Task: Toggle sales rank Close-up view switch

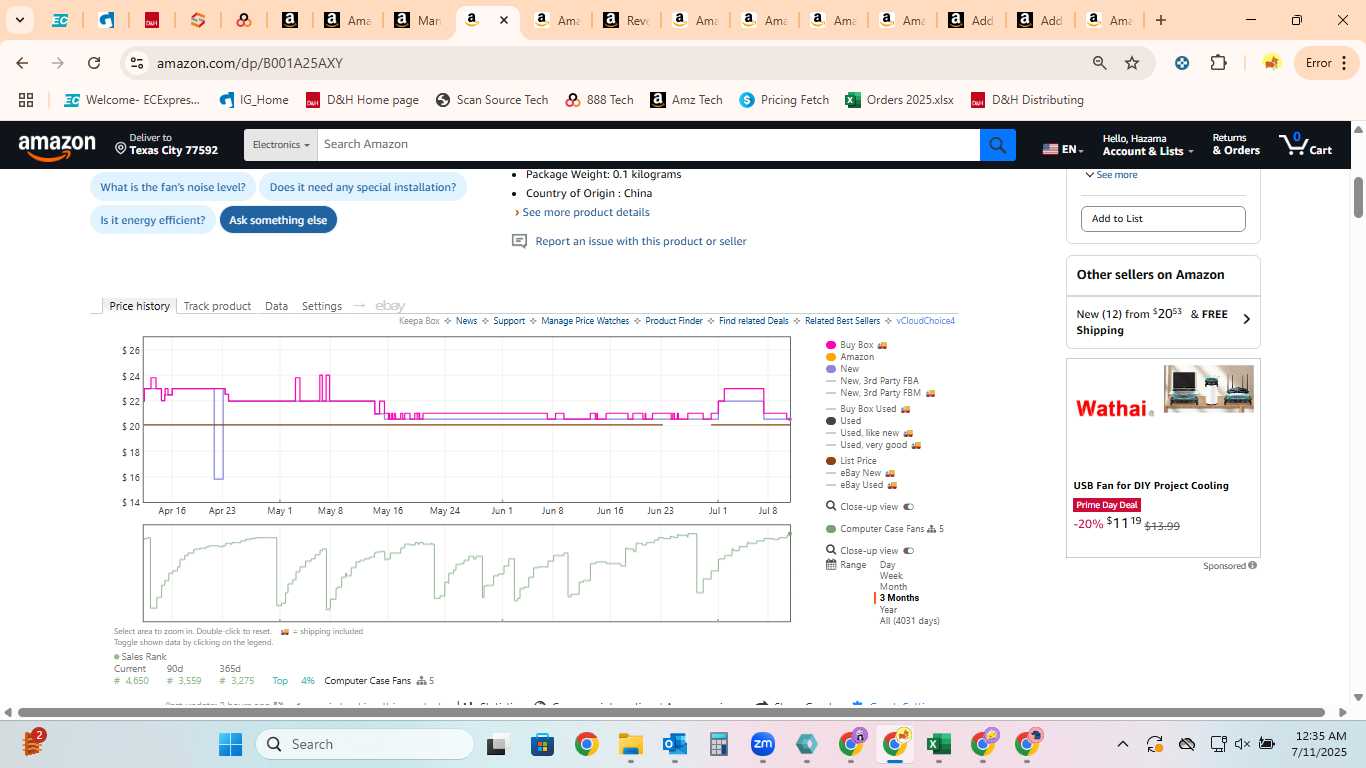Action: coord(908,551)
